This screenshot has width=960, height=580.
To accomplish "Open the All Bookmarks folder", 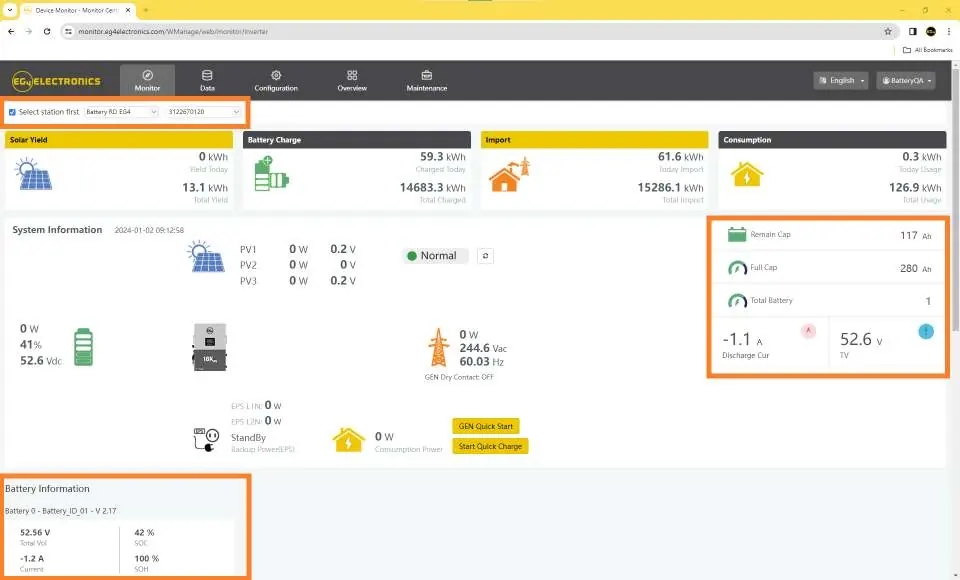I will click(928, 50).
